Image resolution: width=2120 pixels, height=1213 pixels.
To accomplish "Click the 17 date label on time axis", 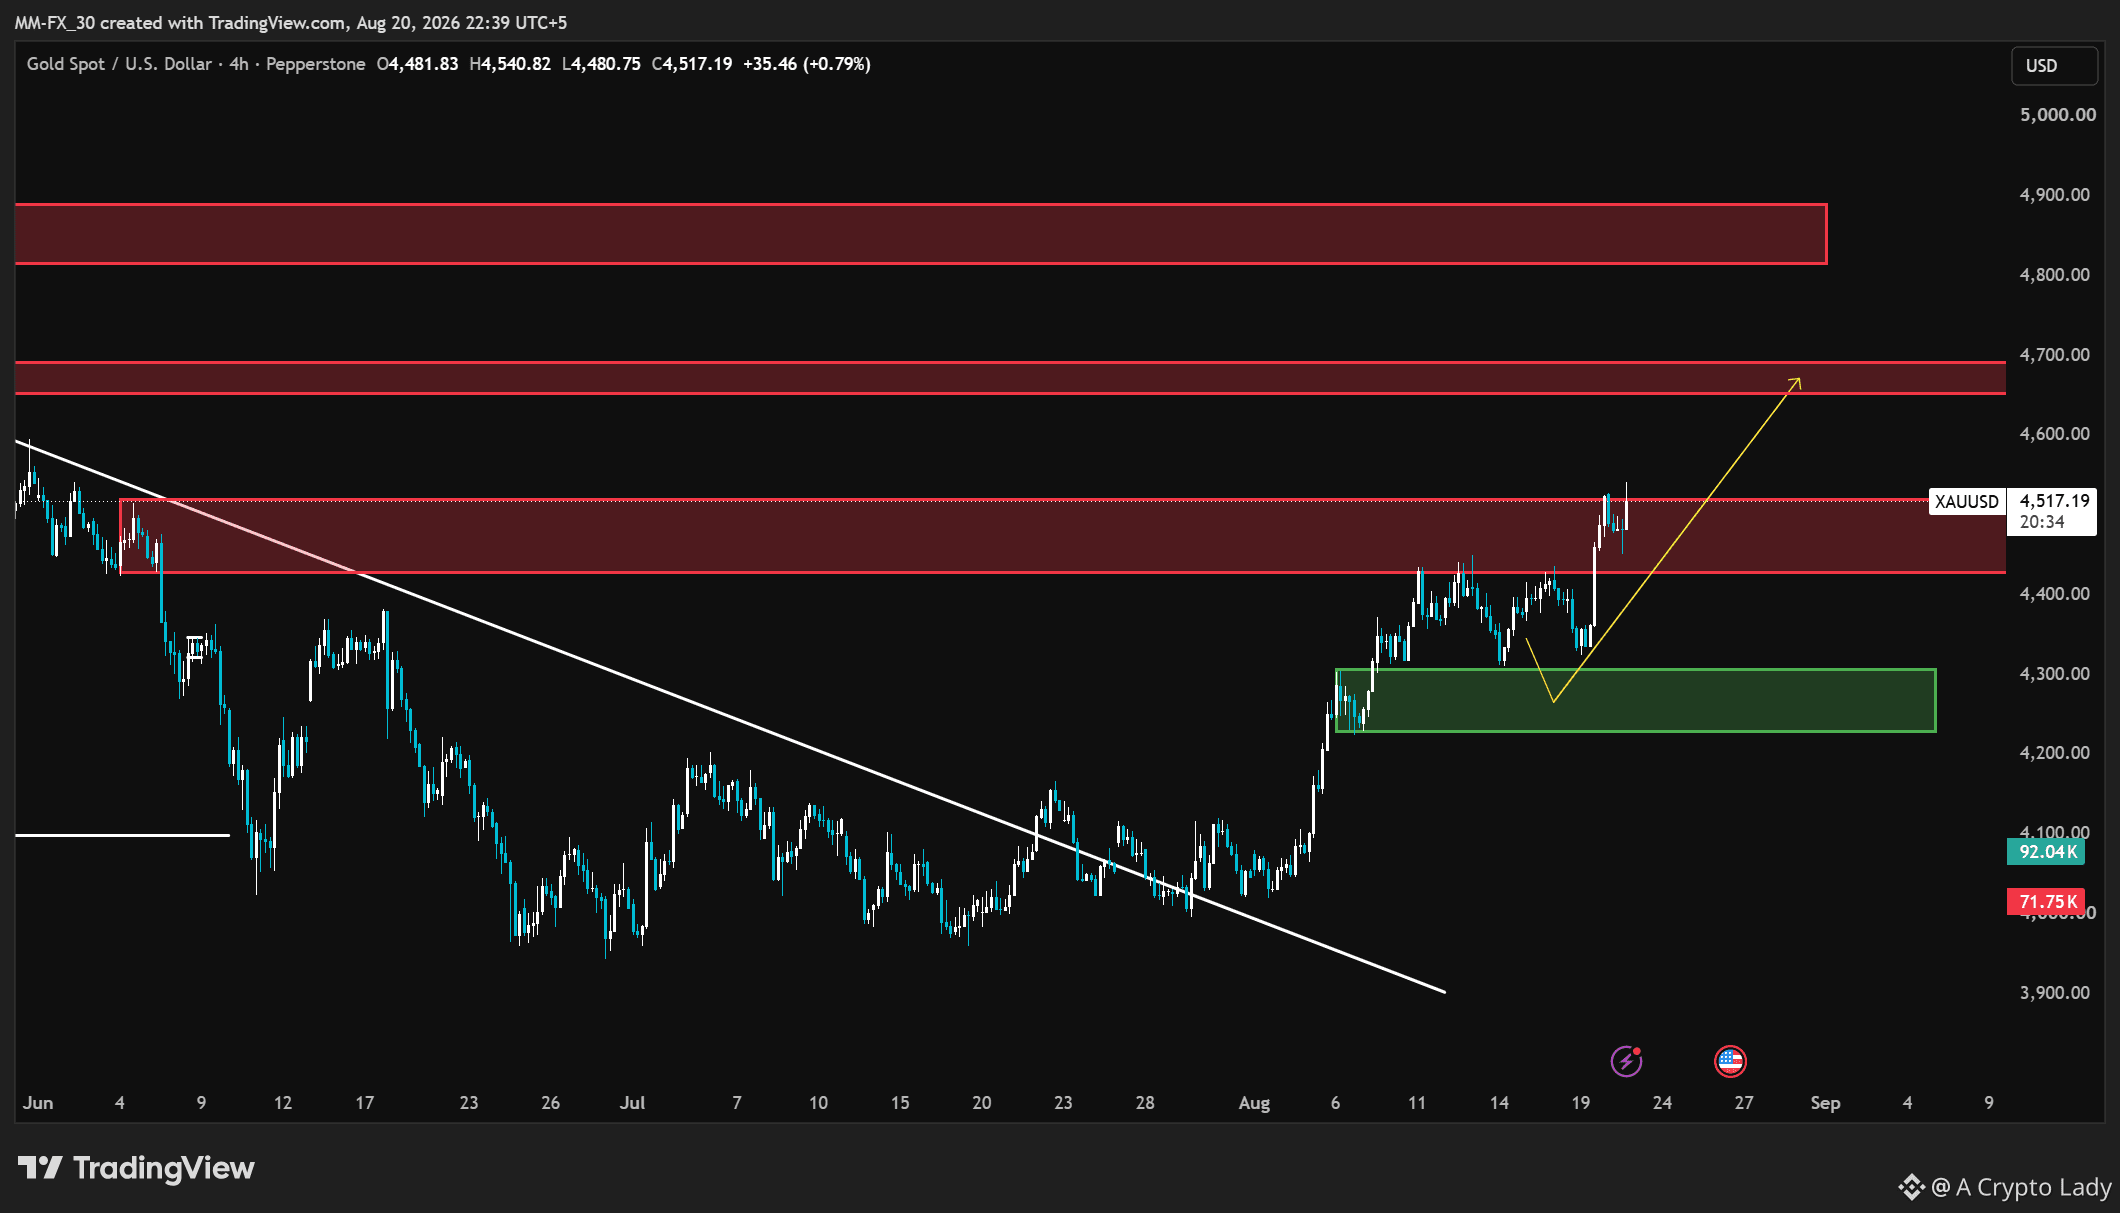I will pos(365,1103).
